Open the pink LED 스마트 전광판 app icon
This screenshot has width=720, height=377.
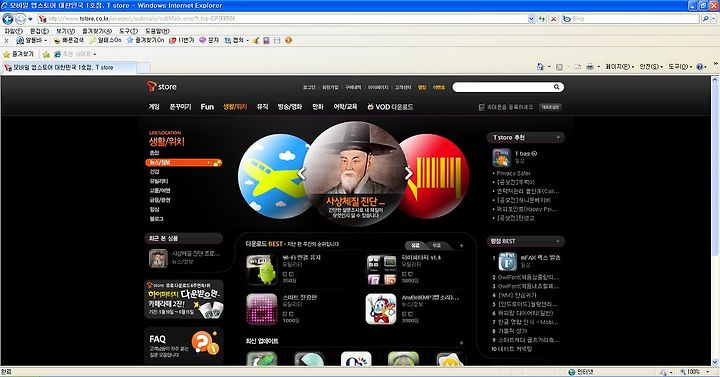pyautogui.click(x=262, y=309)
